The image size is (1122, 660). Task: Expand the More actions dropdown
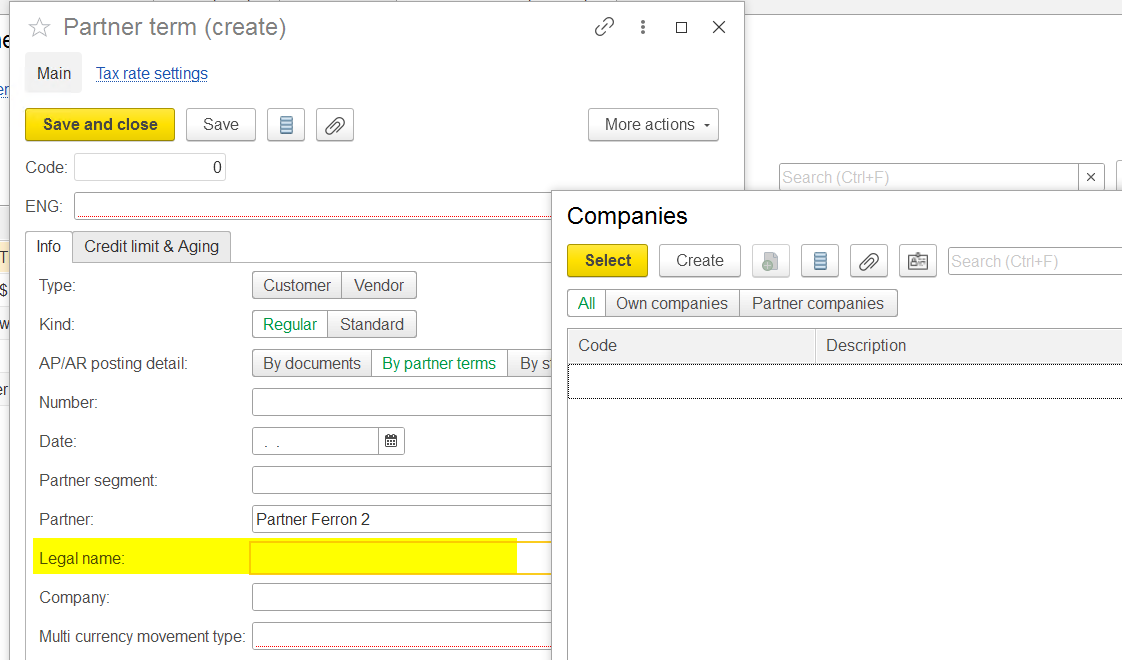[653, 125]
